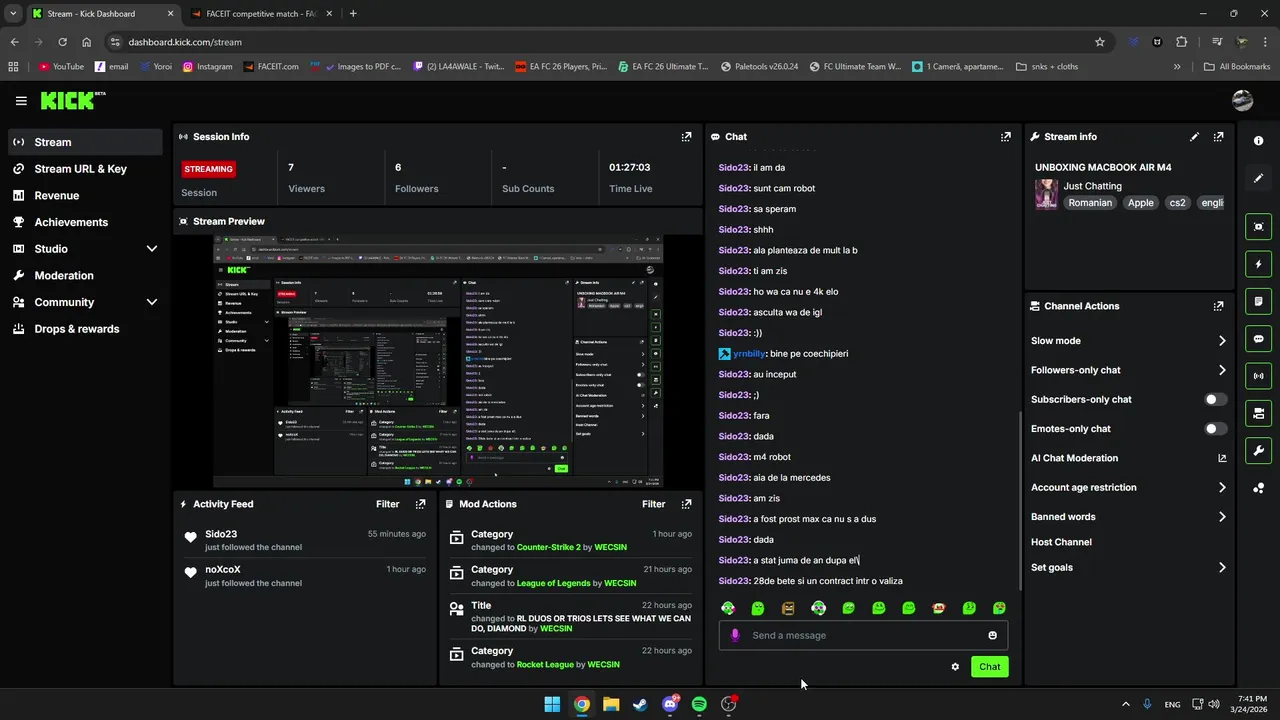Open the hamburger menu beside Kick logo
Viewport: 1280px width, 720px height.
pos(21,101)
